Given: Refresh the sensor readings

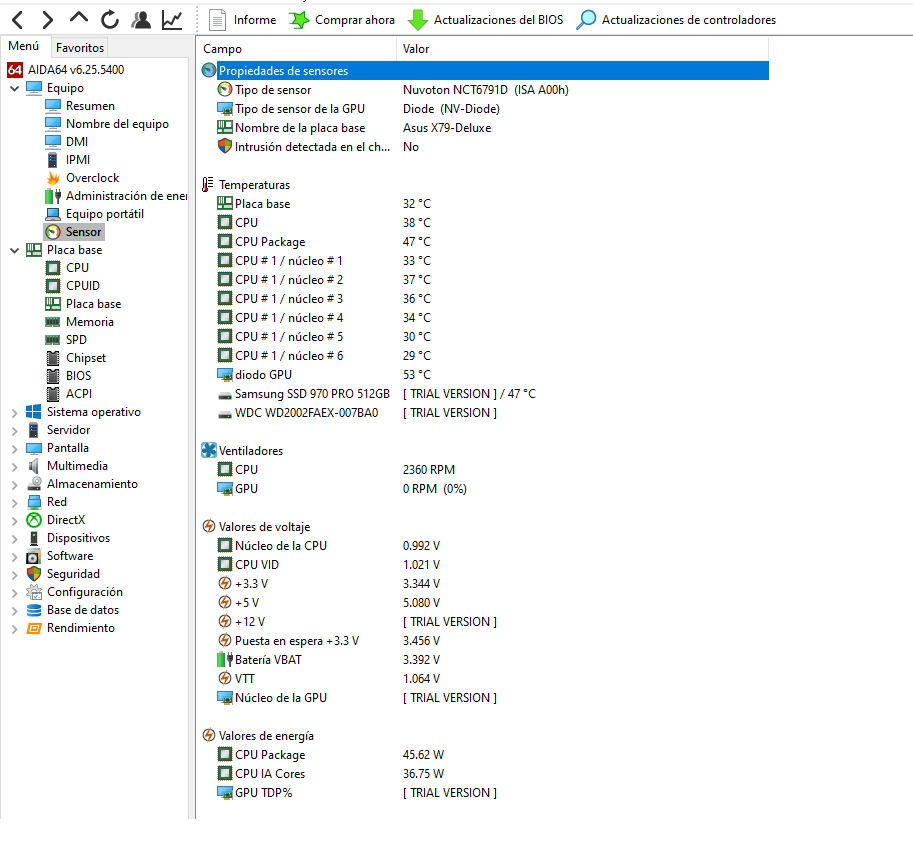Looking at the screenshot, I should tap(109, 20).
